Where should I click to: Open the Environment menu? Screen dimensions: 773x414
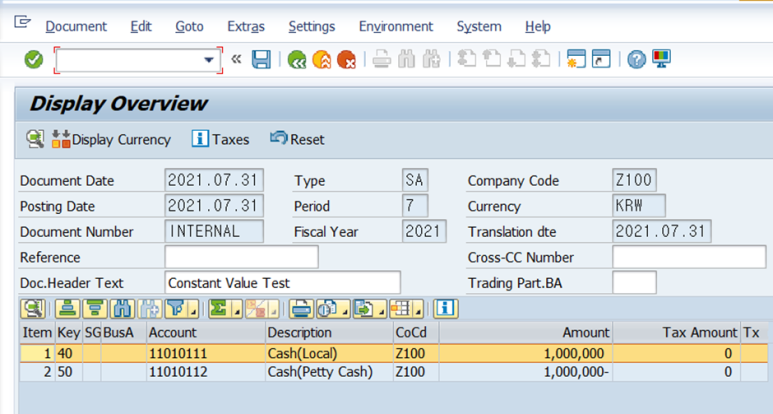[x=396, y=26]
